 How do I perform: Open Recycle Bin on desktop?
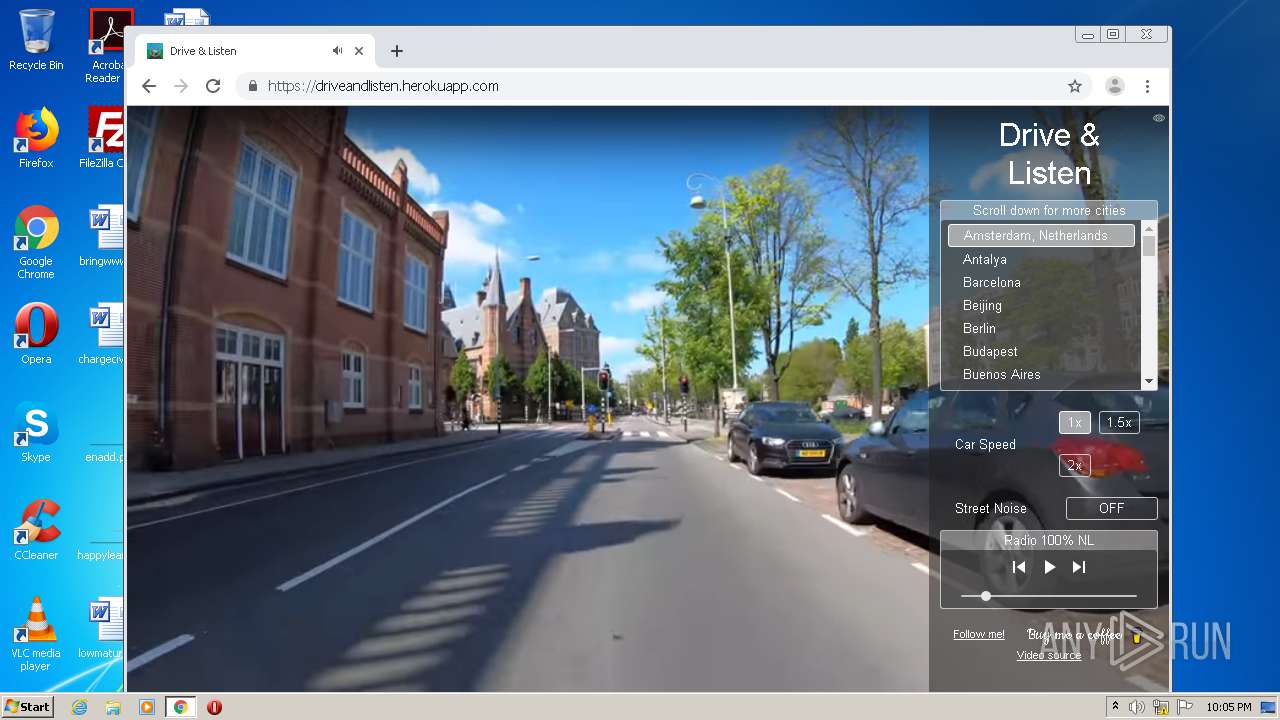[36, 41]
